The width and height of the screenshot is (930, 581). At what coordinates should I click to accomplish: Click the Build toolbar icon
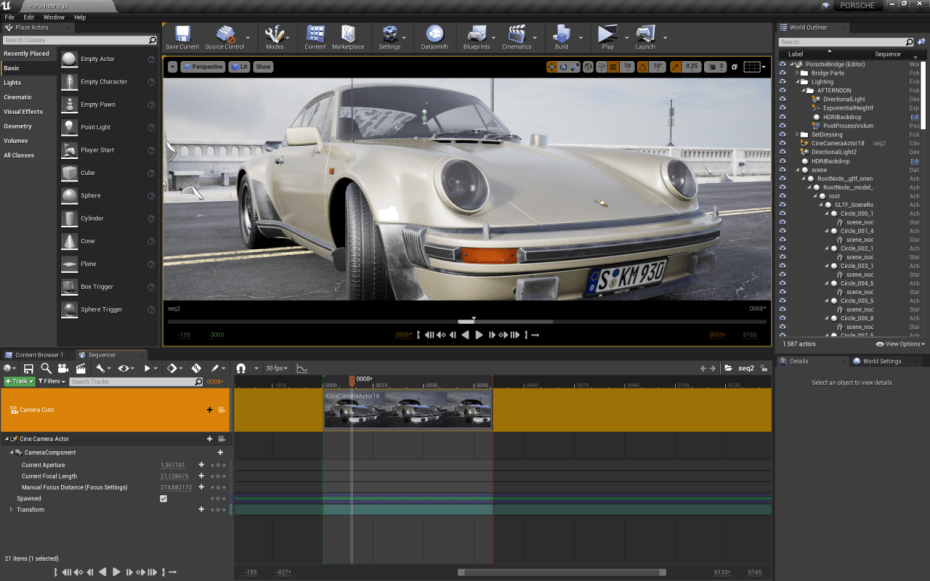coord(561,35)
